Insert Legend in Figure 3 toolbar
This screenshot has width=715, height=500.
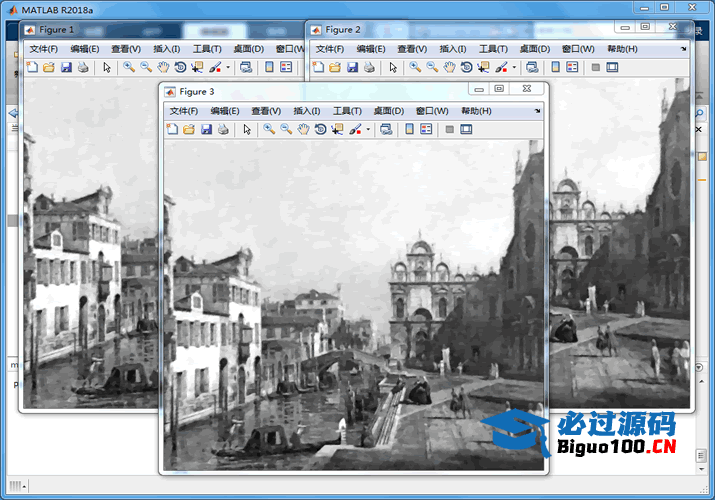(426, 129)
